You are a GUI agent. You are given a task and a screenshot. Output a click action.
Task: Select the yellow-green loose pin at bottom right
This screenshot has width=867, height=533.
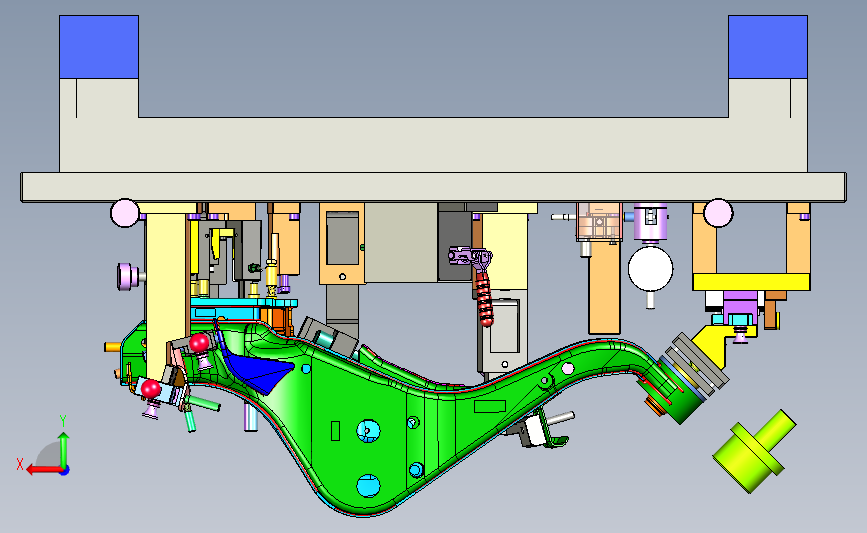tap(754, 451)
